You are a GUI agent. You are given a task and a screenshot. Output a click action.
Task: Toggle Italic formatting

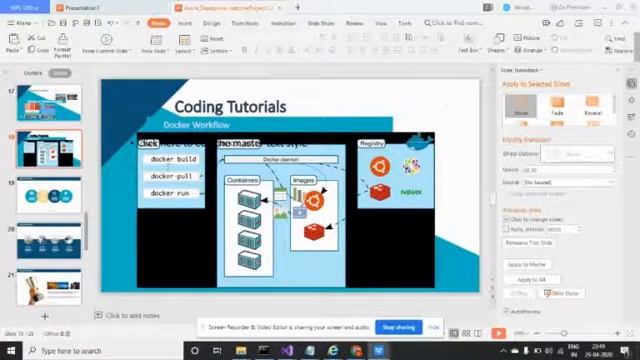click(256, 50)
